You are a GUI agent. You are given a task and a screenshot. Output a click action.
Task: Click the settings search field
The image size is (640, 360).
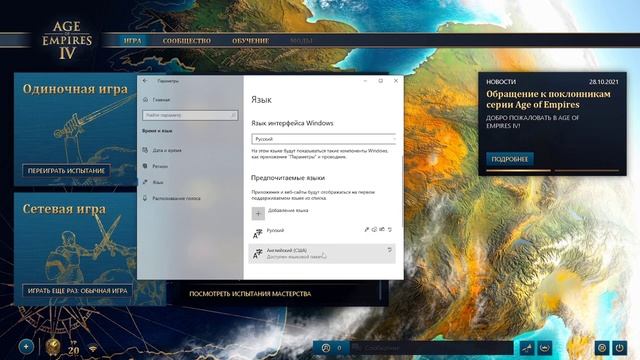point(190,115)
